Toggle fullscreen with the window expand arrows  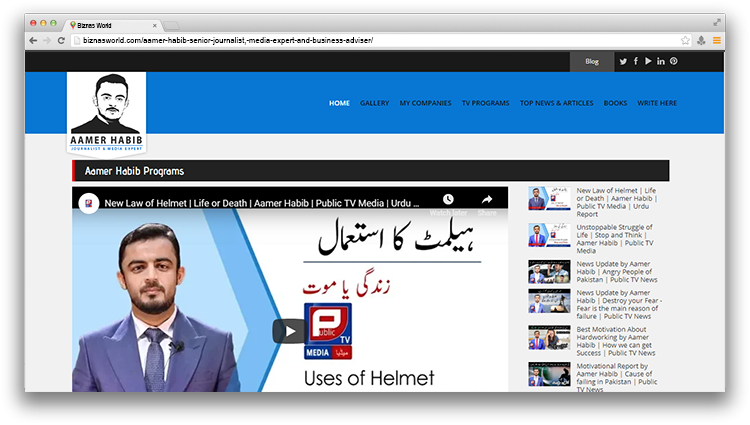717,22
